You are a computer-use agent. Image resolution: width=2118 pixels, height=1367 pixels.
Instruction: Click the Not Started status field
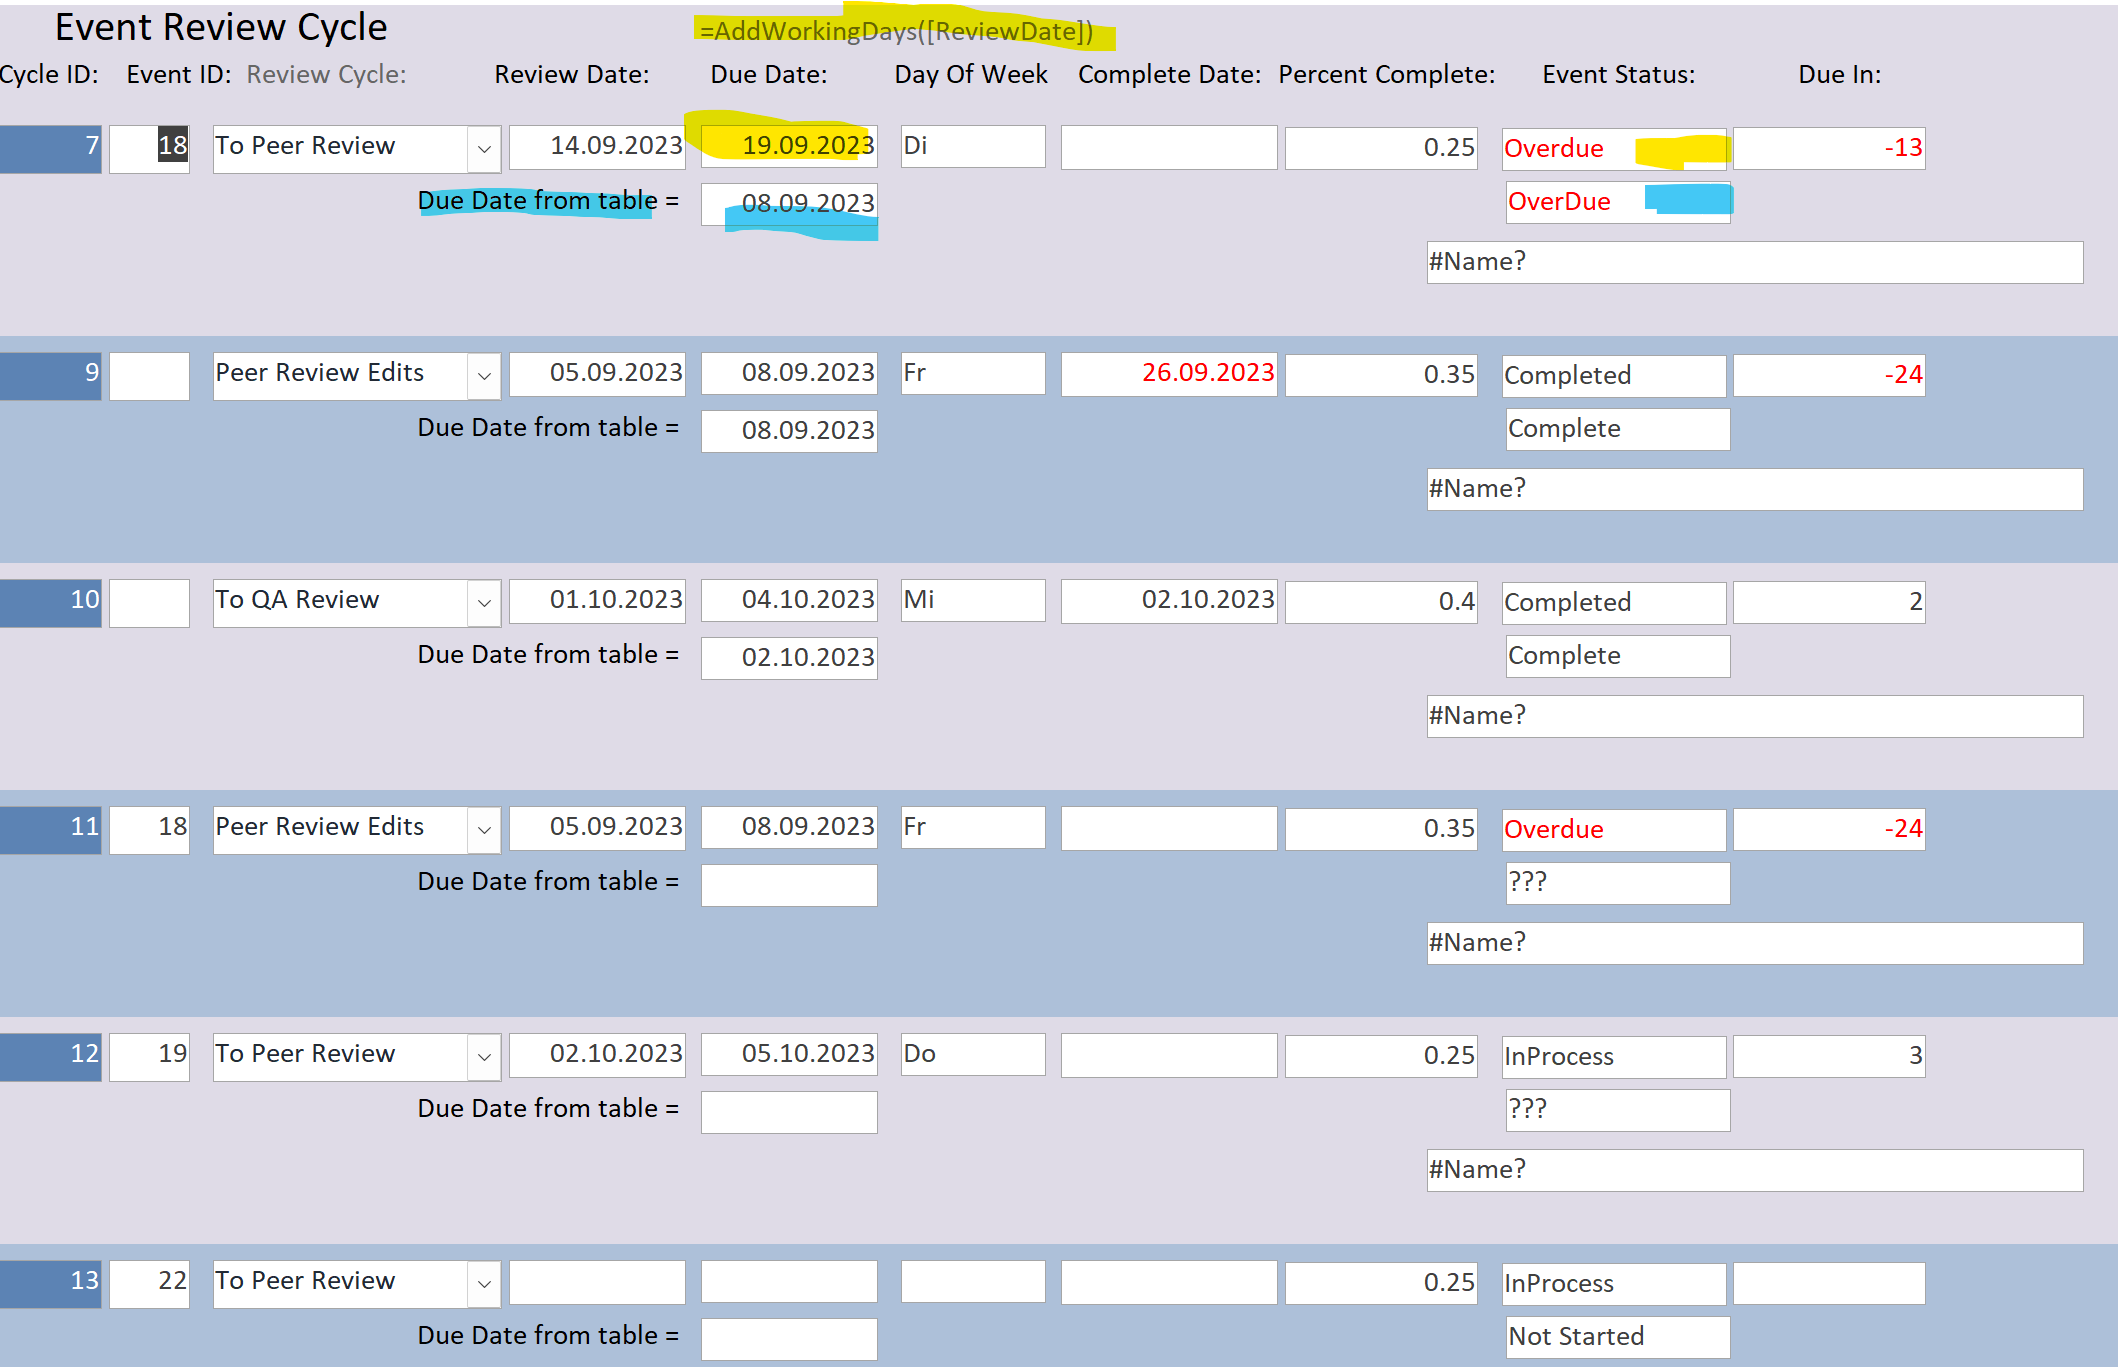pyautogui.click(x=1617, y=1337)
